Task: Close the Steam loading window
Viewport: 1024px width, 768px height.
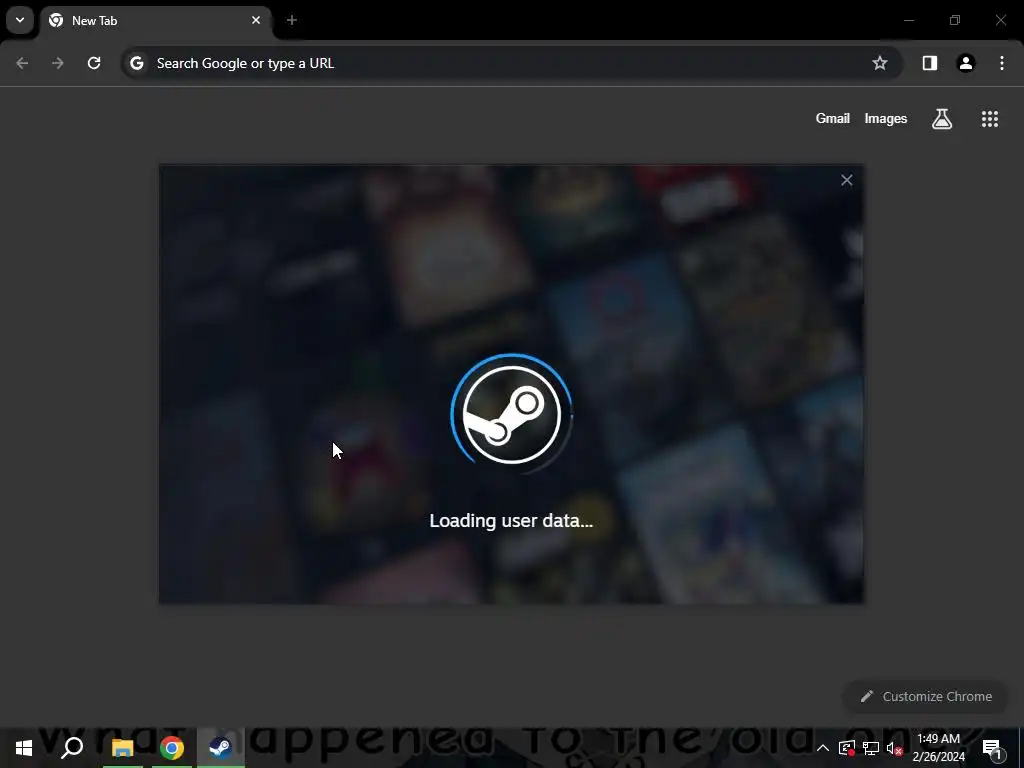Action: pyautogui.click(x=847, y=180)
